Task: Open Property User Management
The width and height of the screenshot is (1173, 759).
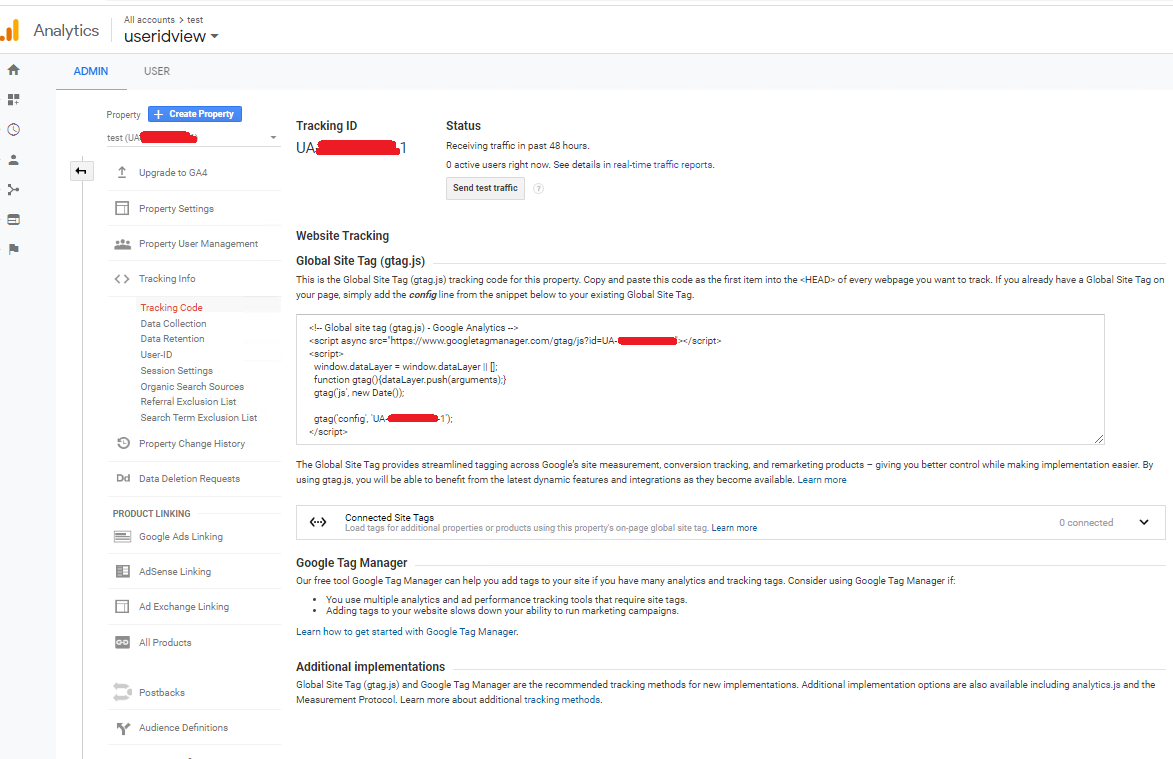Action: 198,244
